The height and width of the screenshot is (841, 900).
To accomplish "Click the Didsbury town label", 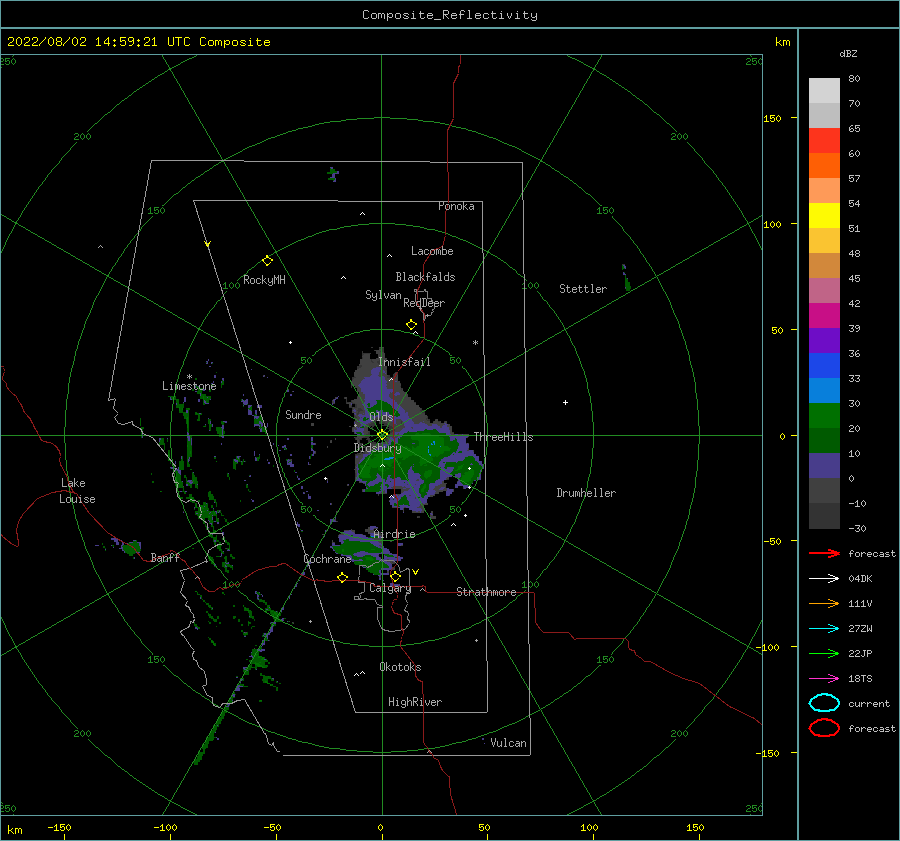I will 377,448.
